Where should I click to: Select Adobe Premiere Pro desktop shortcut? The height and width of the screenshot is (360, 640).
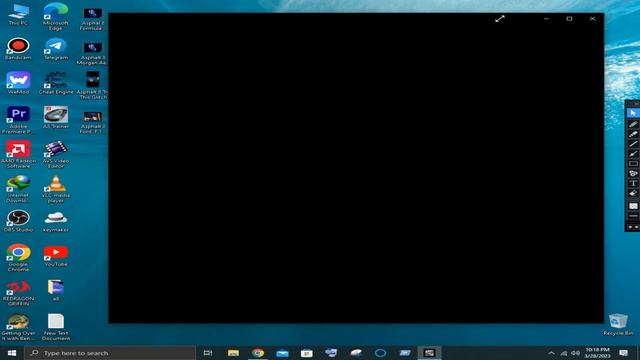pyautogui.click(x=18, y=120)
